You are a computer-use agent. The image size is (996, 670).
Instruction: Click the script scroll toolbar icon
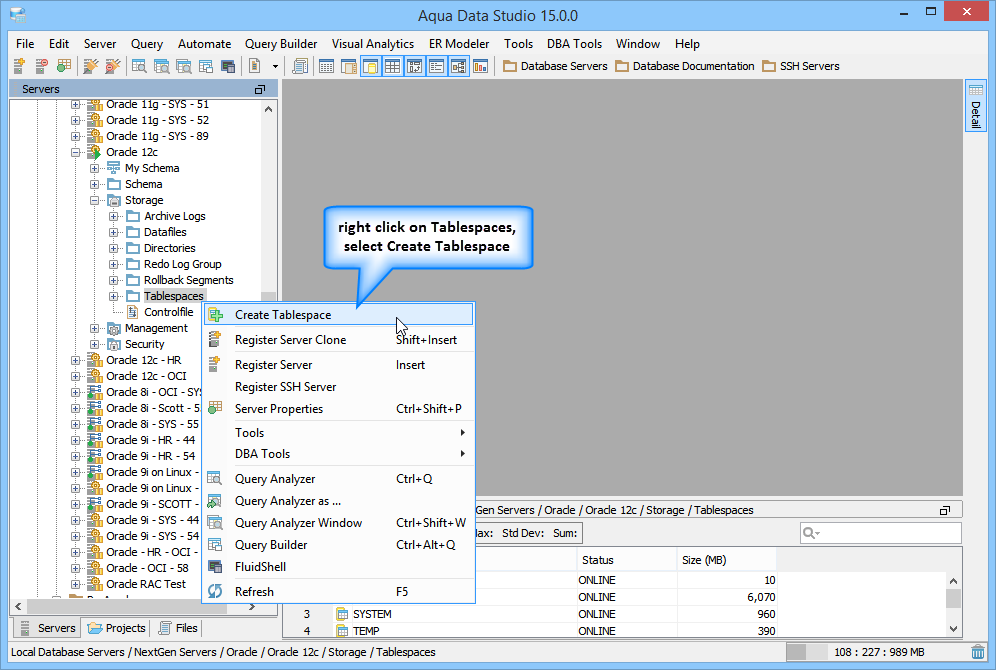300,65
